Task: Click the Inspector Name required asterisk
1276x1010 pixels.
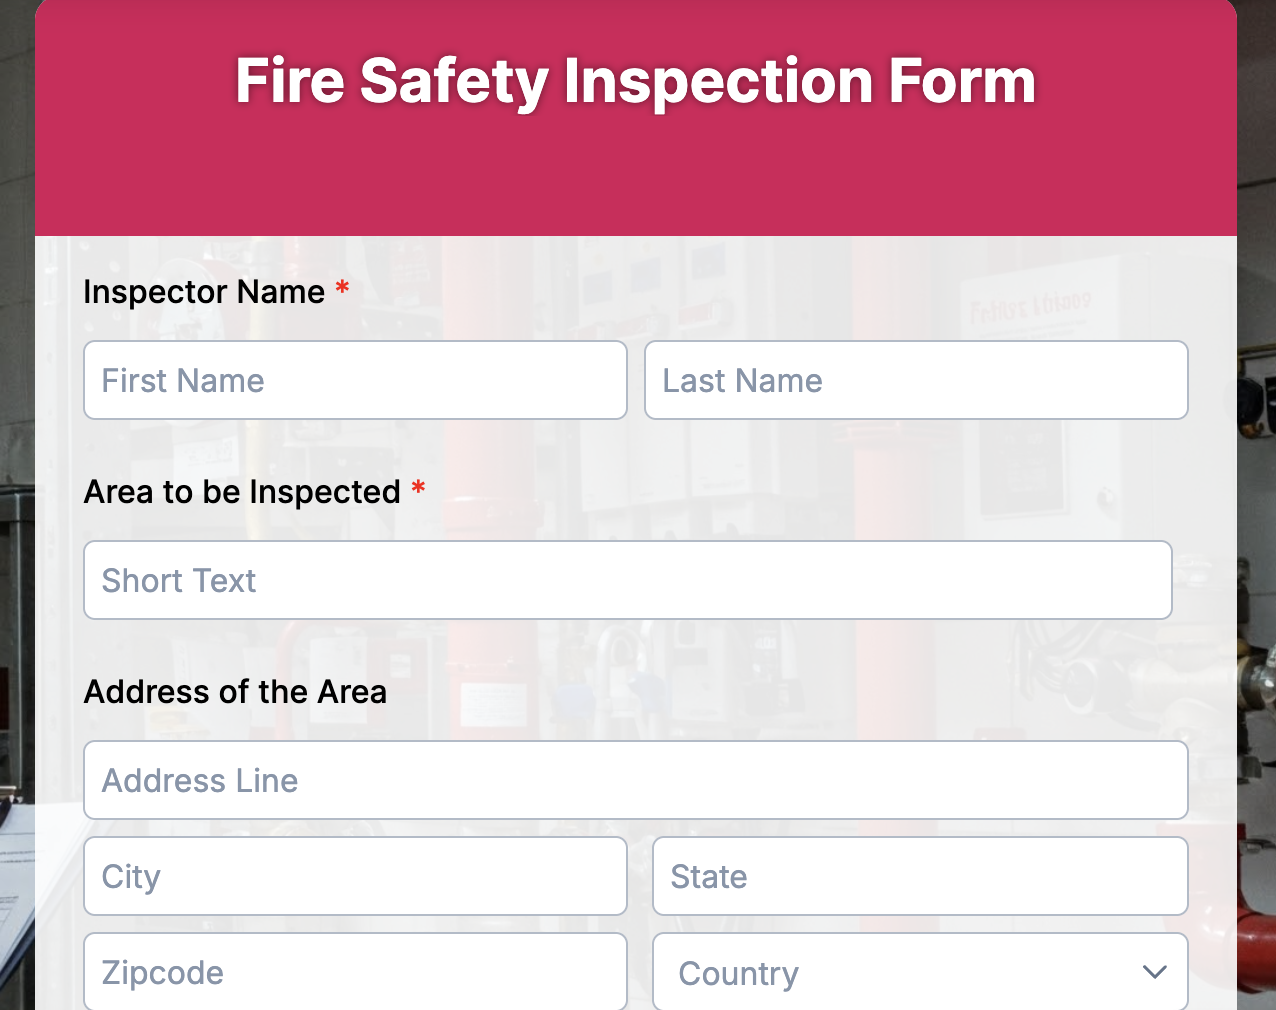Action: point(340,290)
